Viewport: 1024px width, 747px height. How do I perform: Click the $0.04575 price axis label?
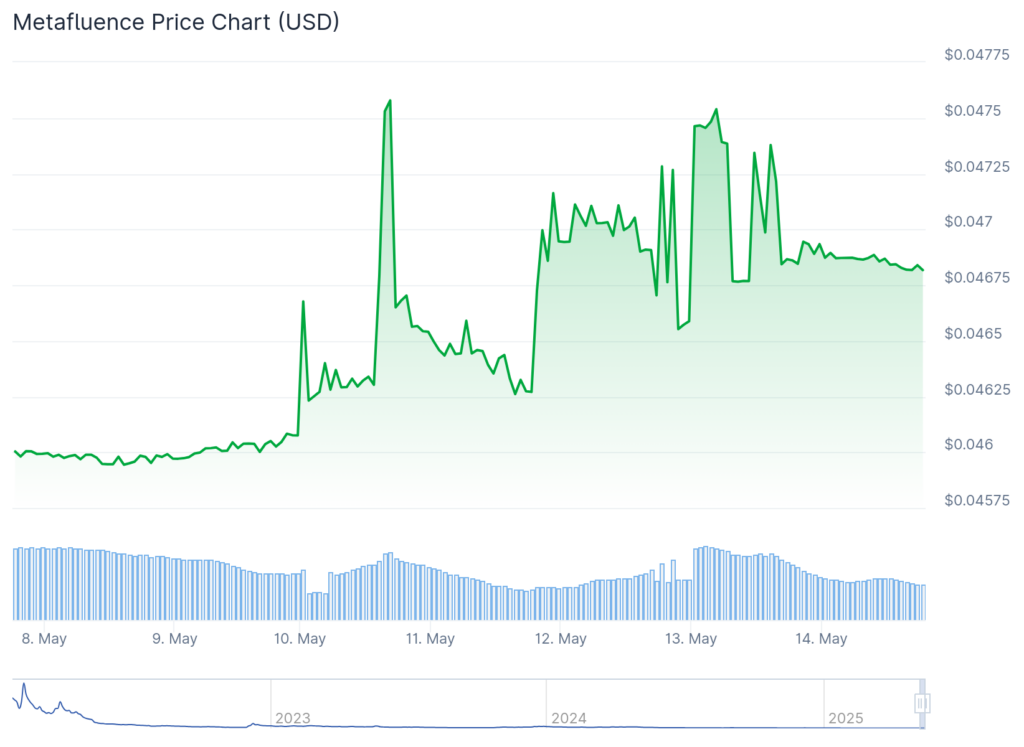[975, 500]
